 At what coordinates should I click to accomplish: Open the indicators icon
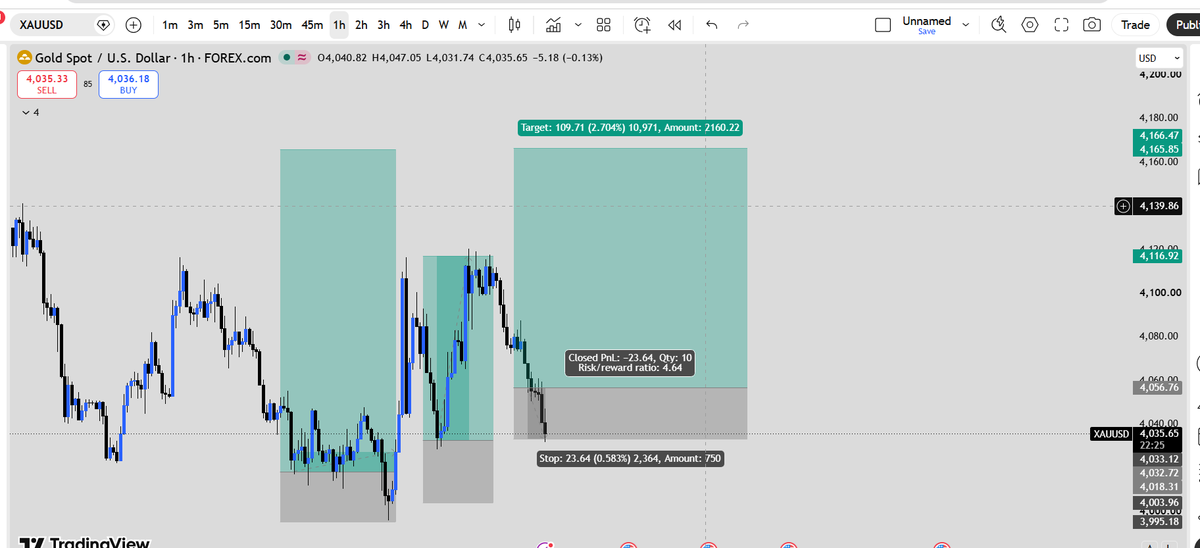point(554,24)
